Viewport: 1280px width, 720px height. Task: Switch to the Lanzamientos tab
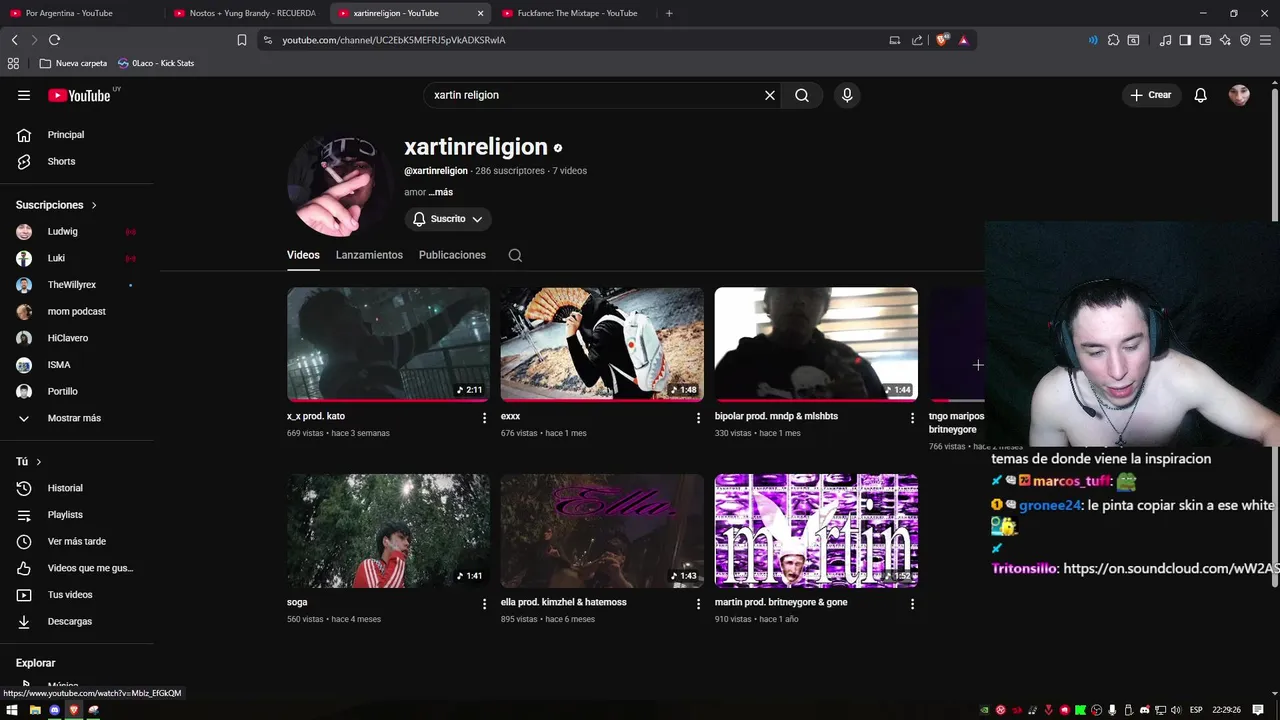[369, 255]
